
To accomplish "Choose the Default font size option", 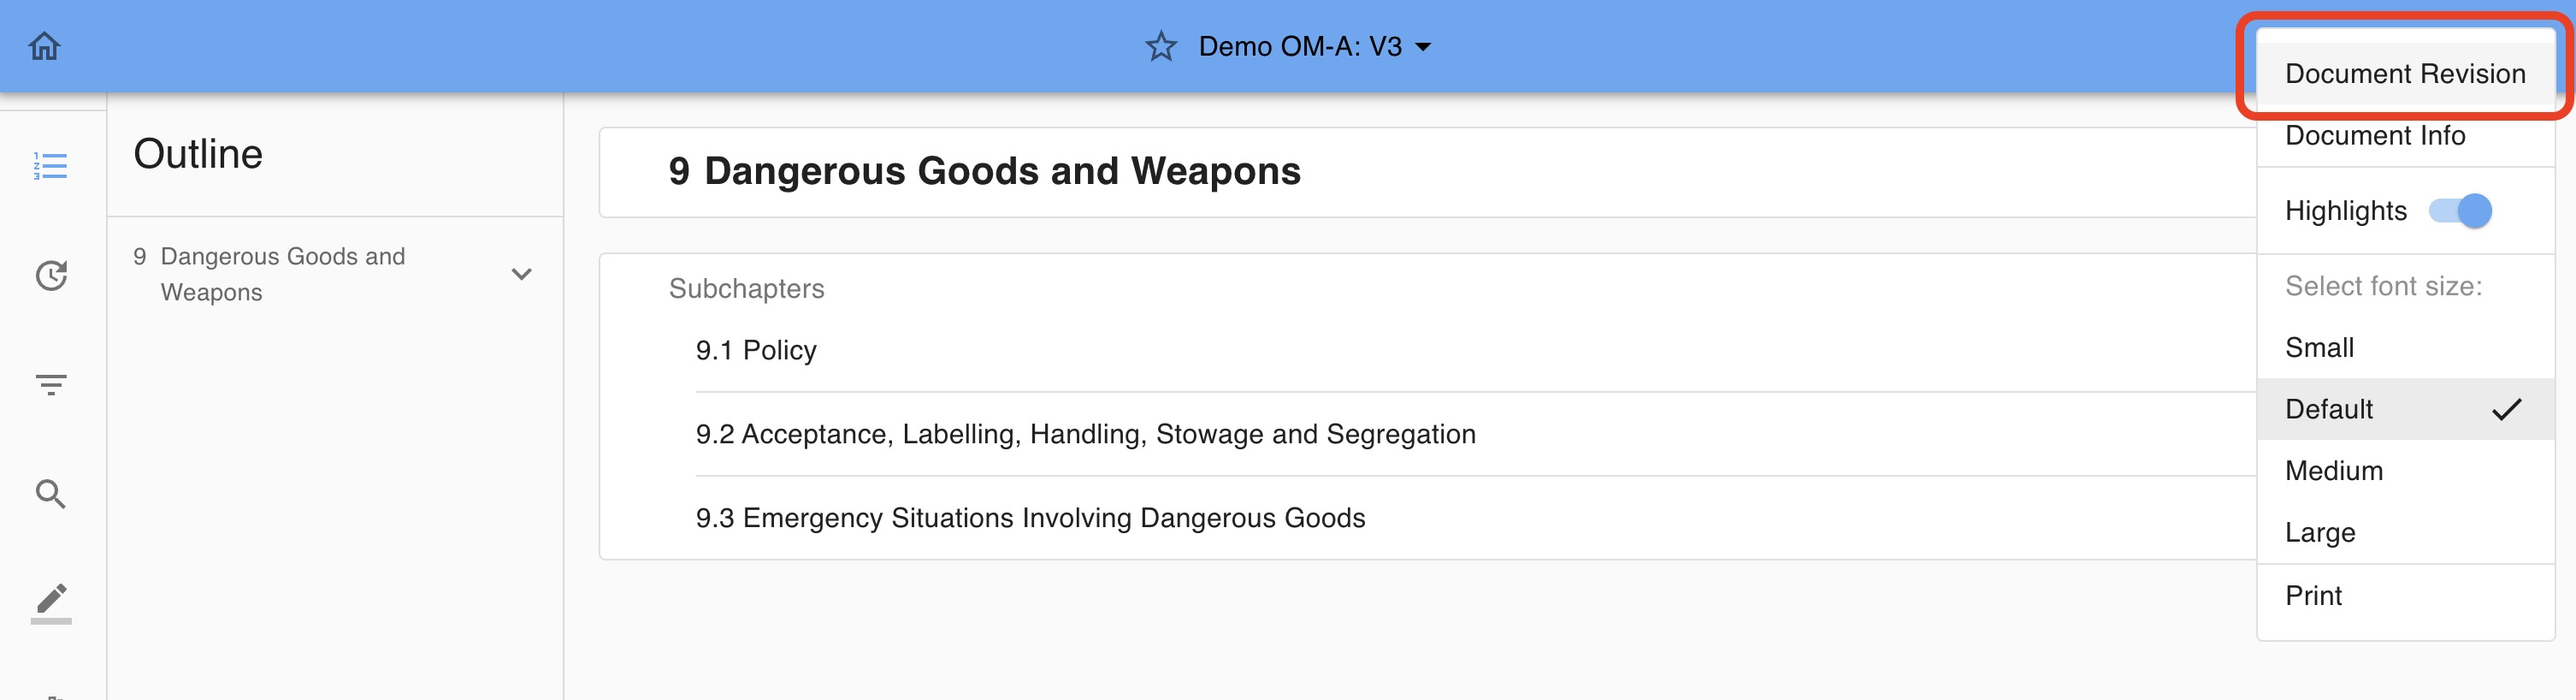I will [x=2329, y=409].
